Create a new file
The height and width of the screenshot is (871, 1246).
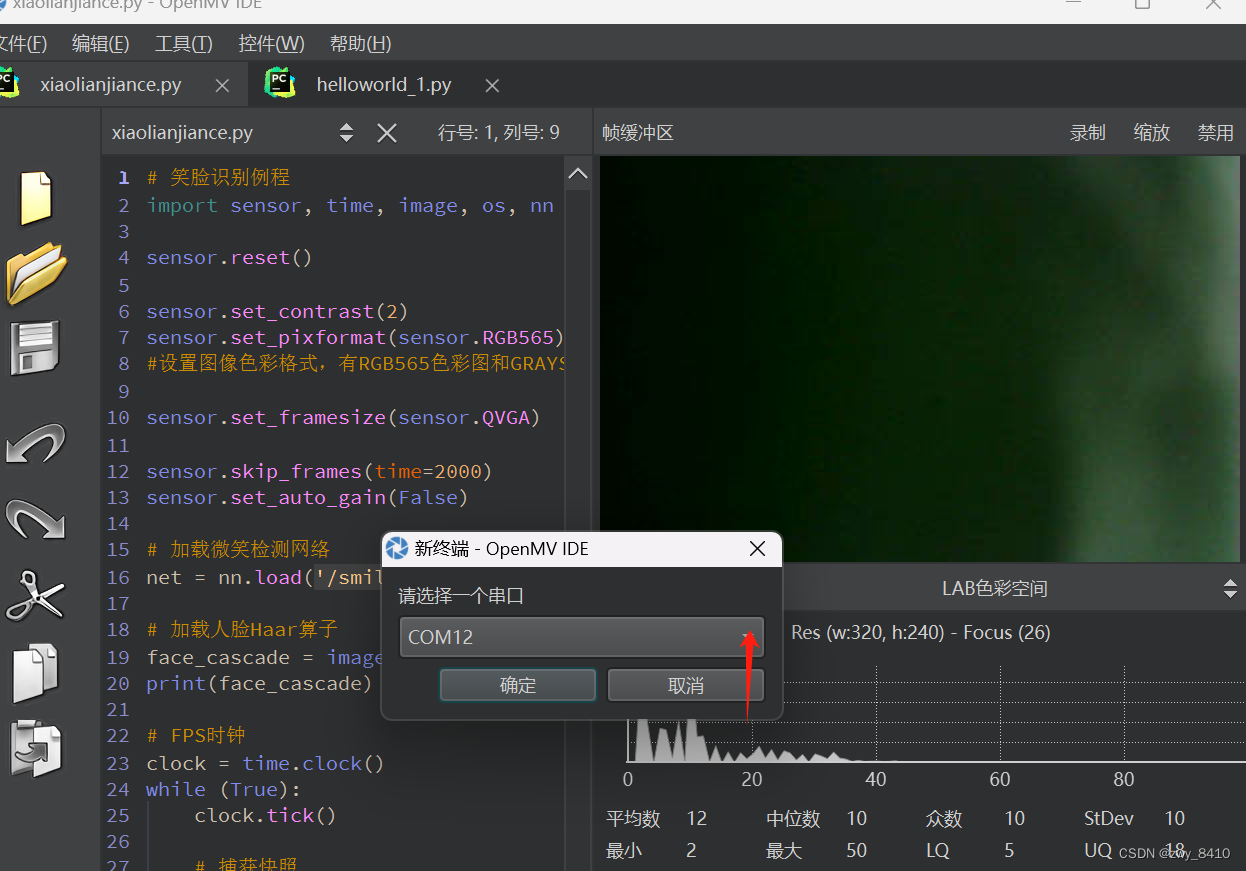click(x=35, y=197)
